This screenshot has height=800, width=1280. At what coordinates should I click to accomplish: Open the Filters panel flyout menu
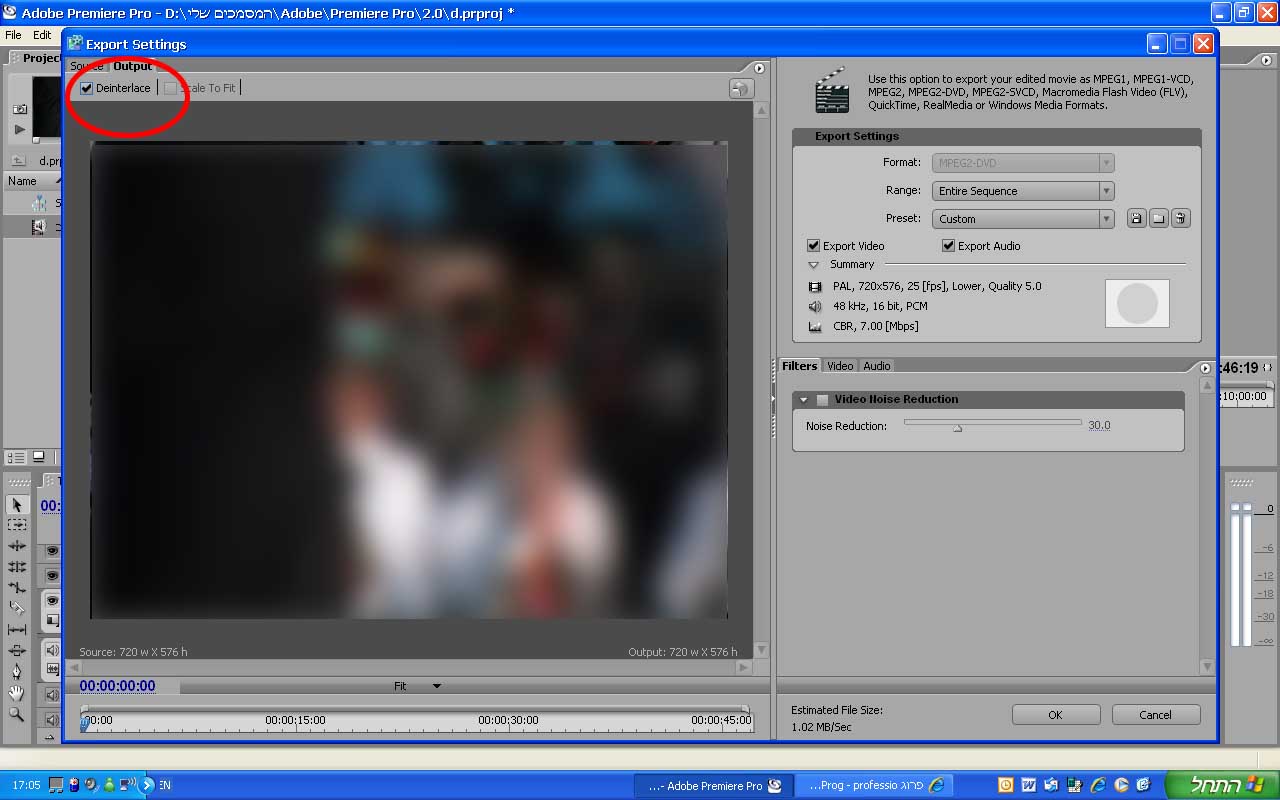pyautogui.click(x=1205, y=368)
